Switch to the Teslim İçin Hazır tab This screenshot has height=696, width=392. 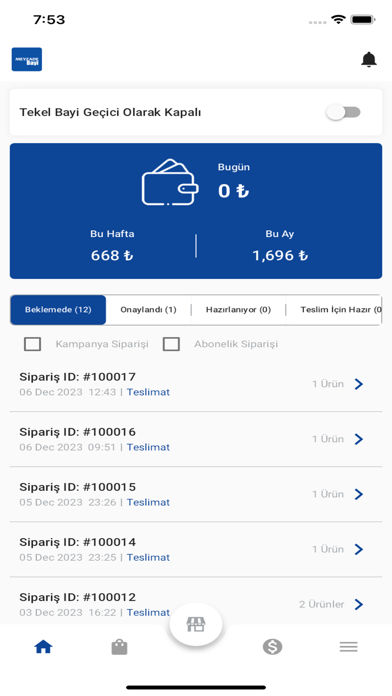pyautogui.click(x=334, y=310)
